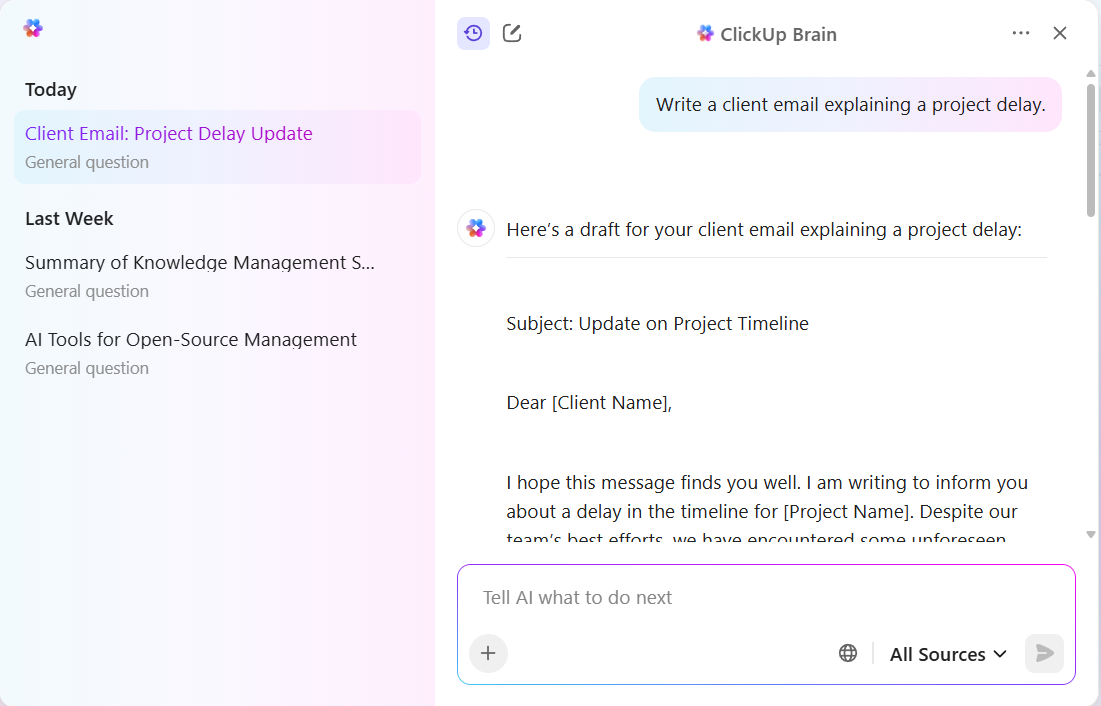The image size is (1101, 706).
Task: Send the message with the arrow icon
Action: point(1044,653)
